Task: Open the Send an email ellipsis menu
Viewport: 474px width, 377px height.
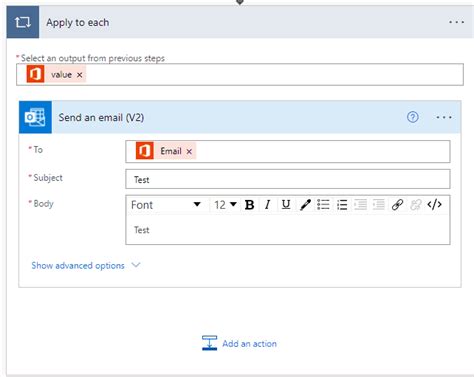Action: tap(444, 117)
